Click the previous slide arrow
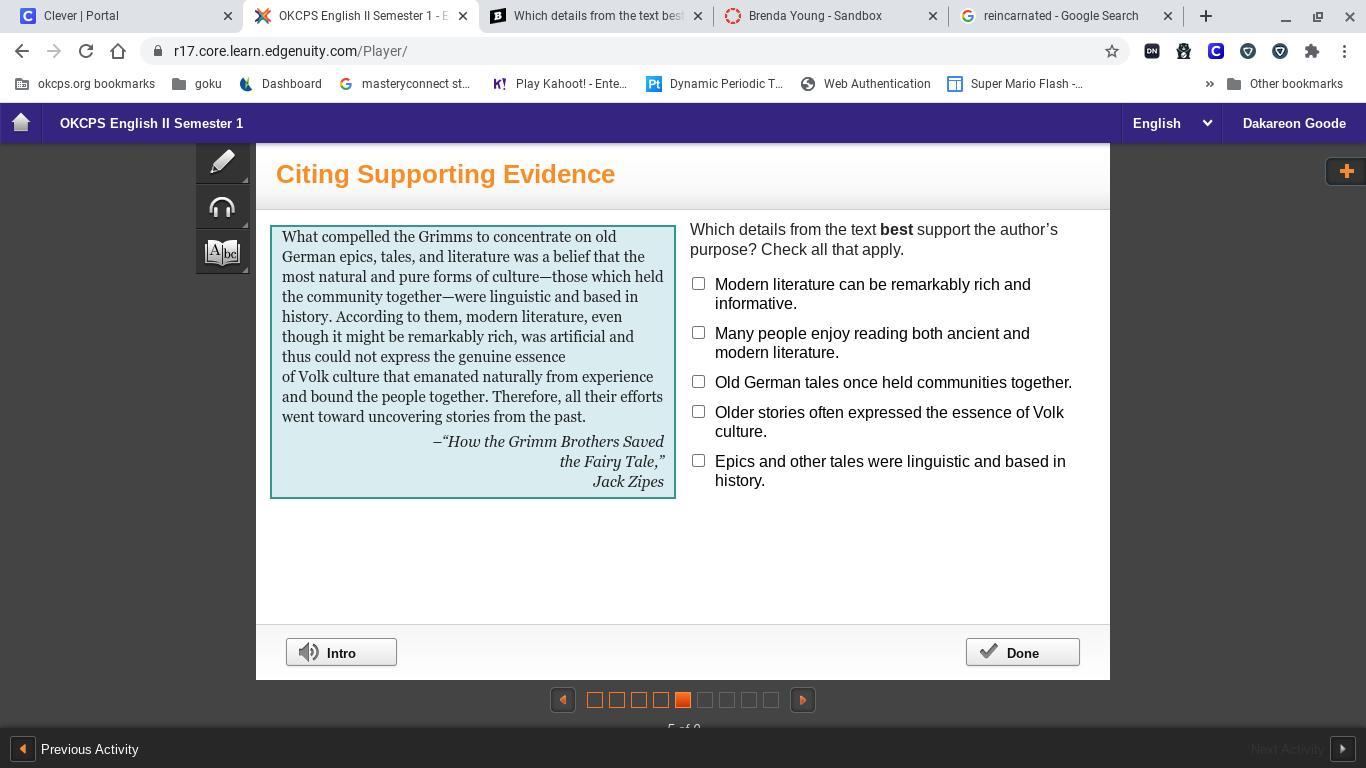Image resolution: width=1366 pixels, height=768 pixels. [x=563, y=700]
